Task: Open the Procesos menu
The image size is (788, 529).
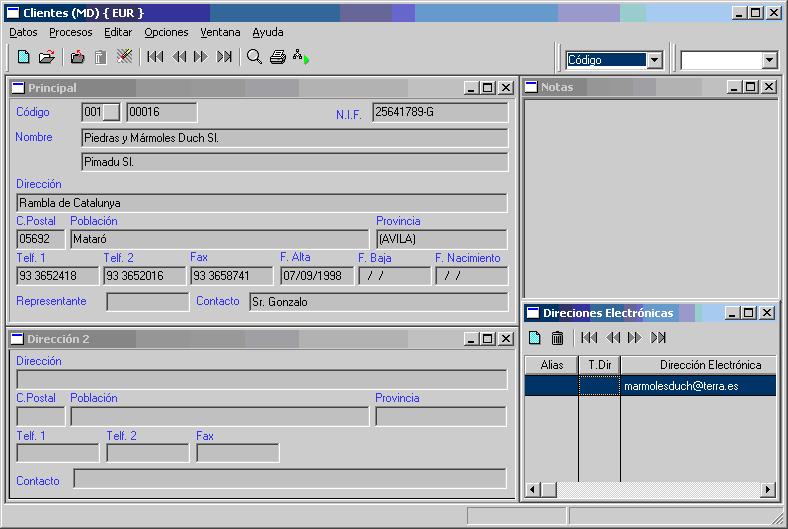Action: 70,32
